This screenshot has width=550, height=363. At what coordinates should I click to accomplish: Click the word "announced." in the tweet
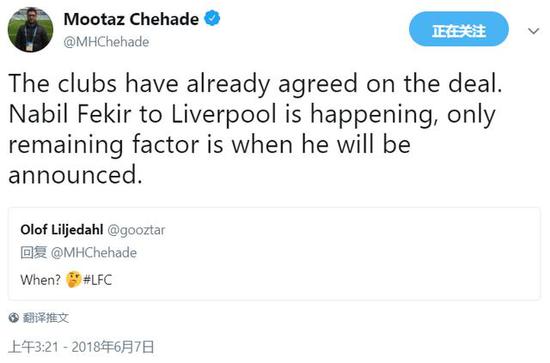[75, 175]
